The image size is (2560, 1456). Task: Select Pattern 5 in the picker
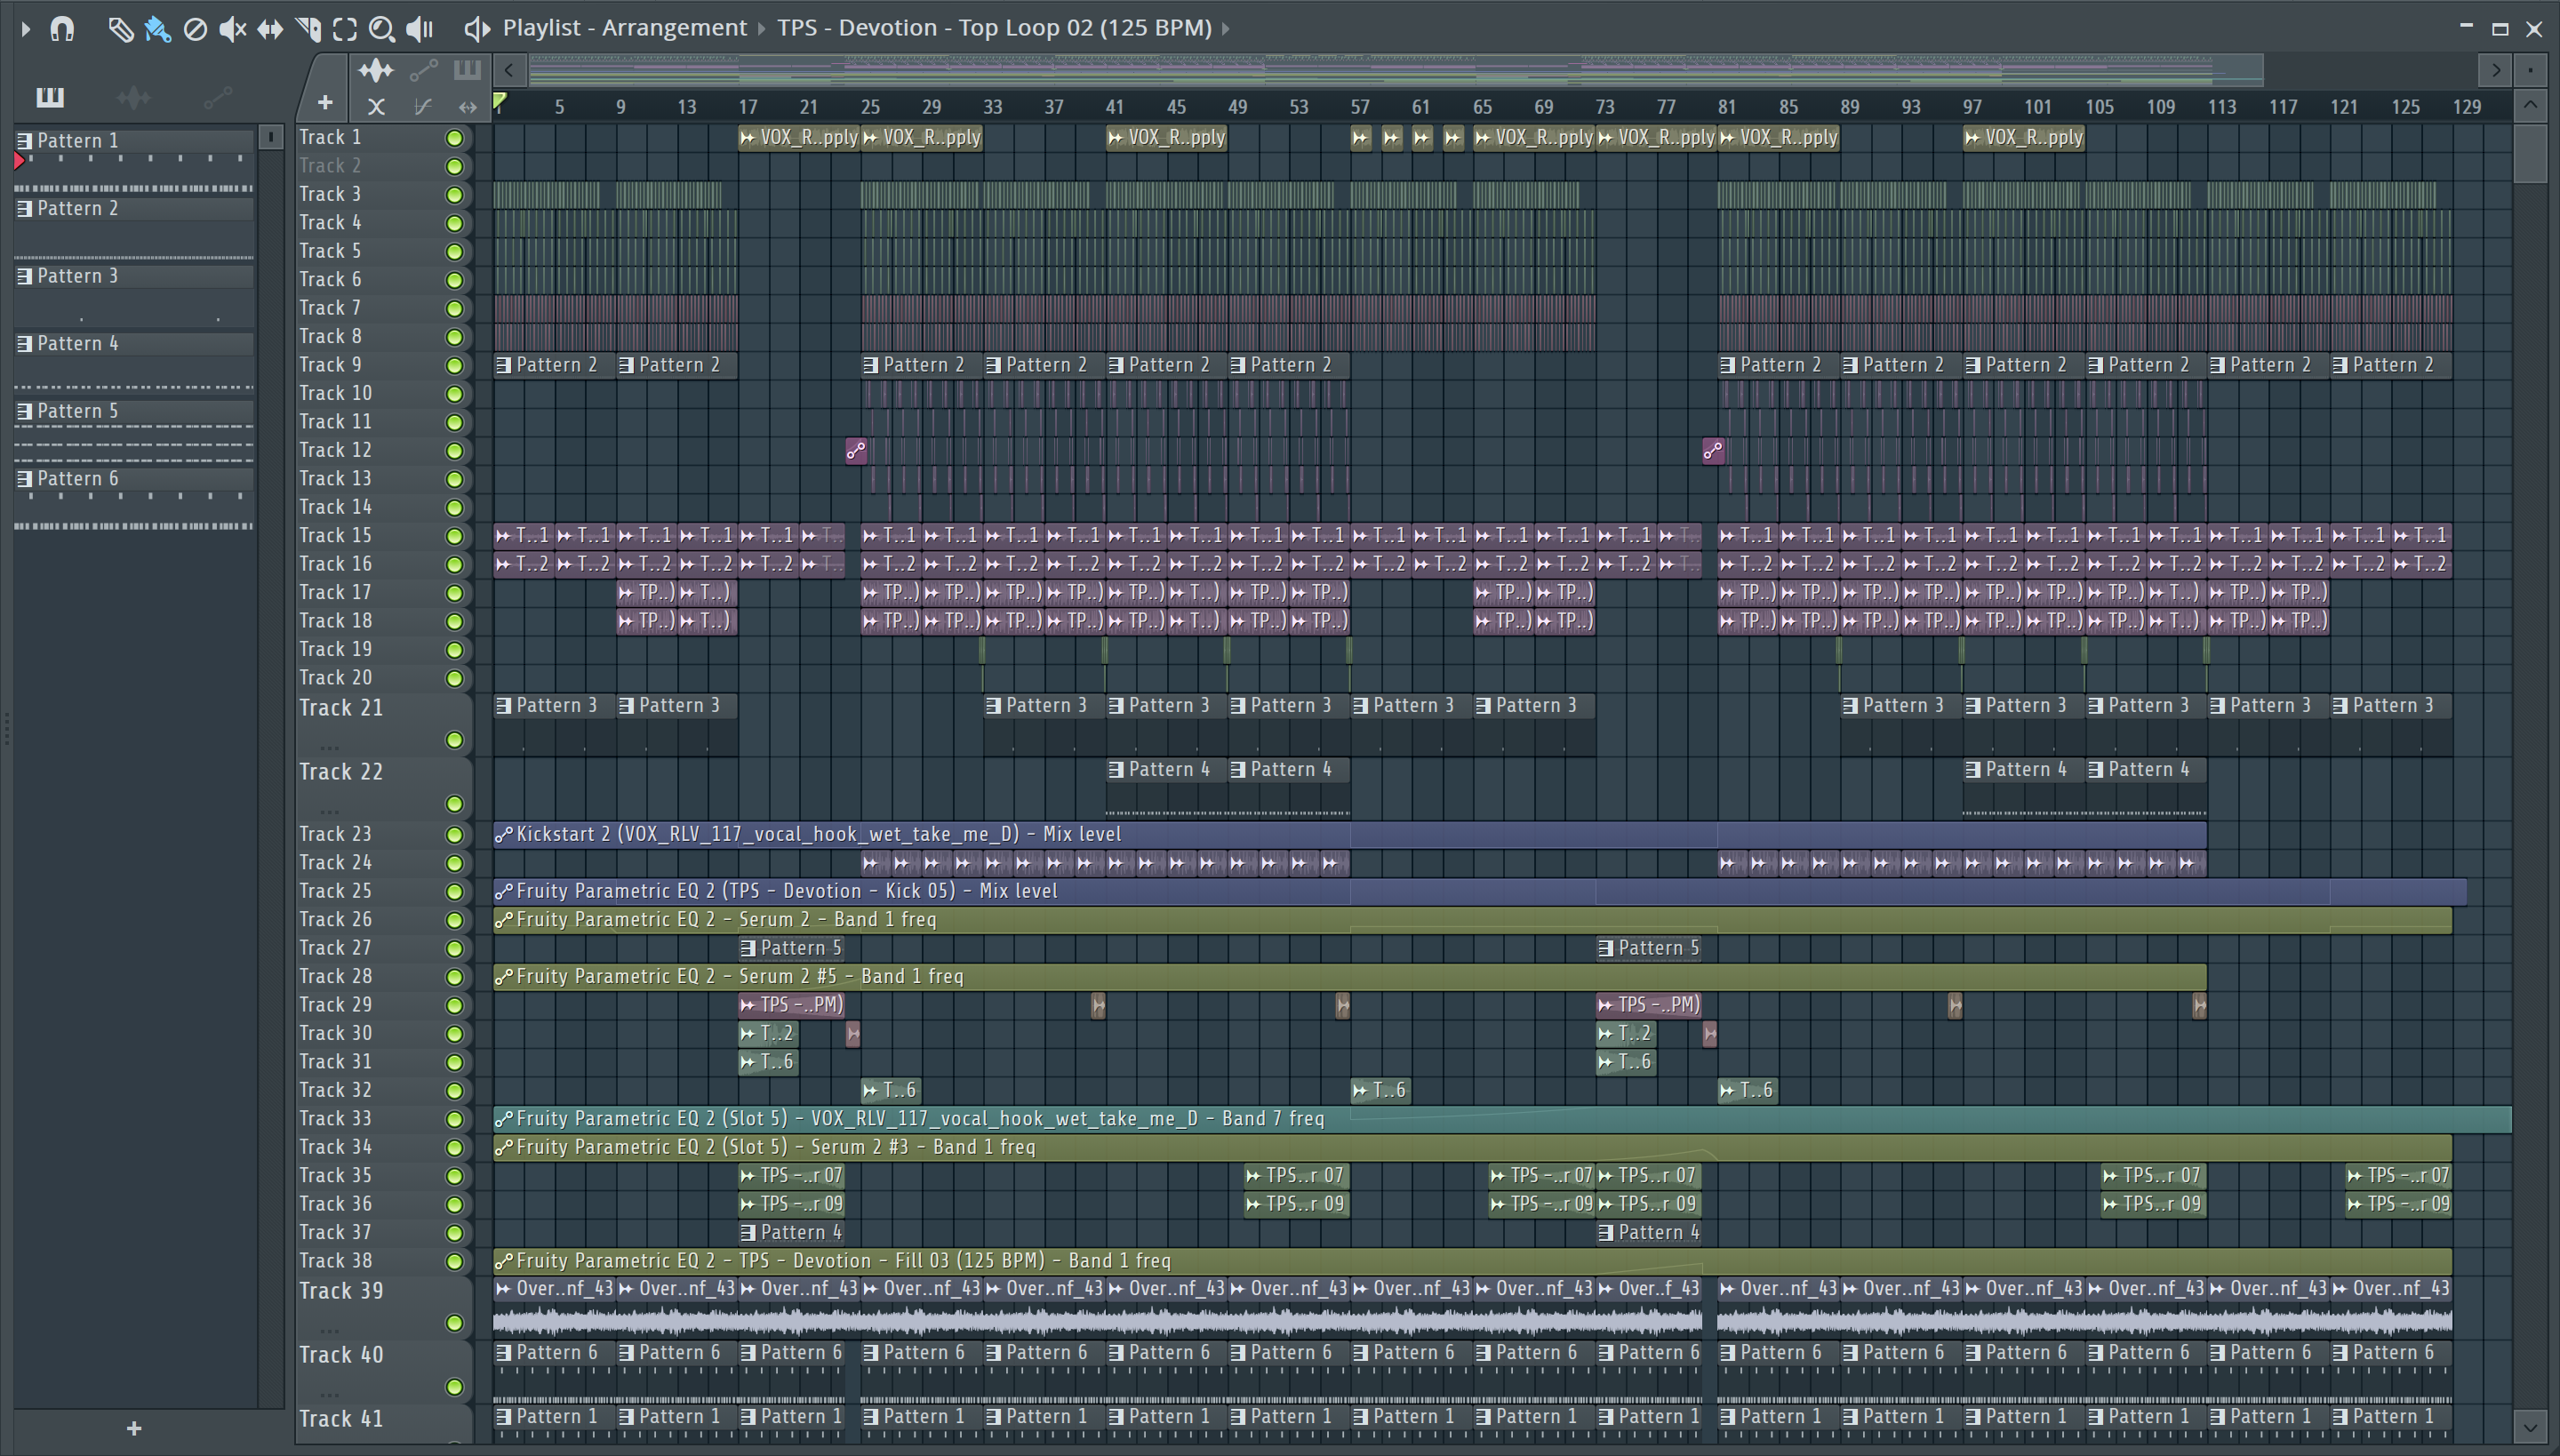click(134, 411)
